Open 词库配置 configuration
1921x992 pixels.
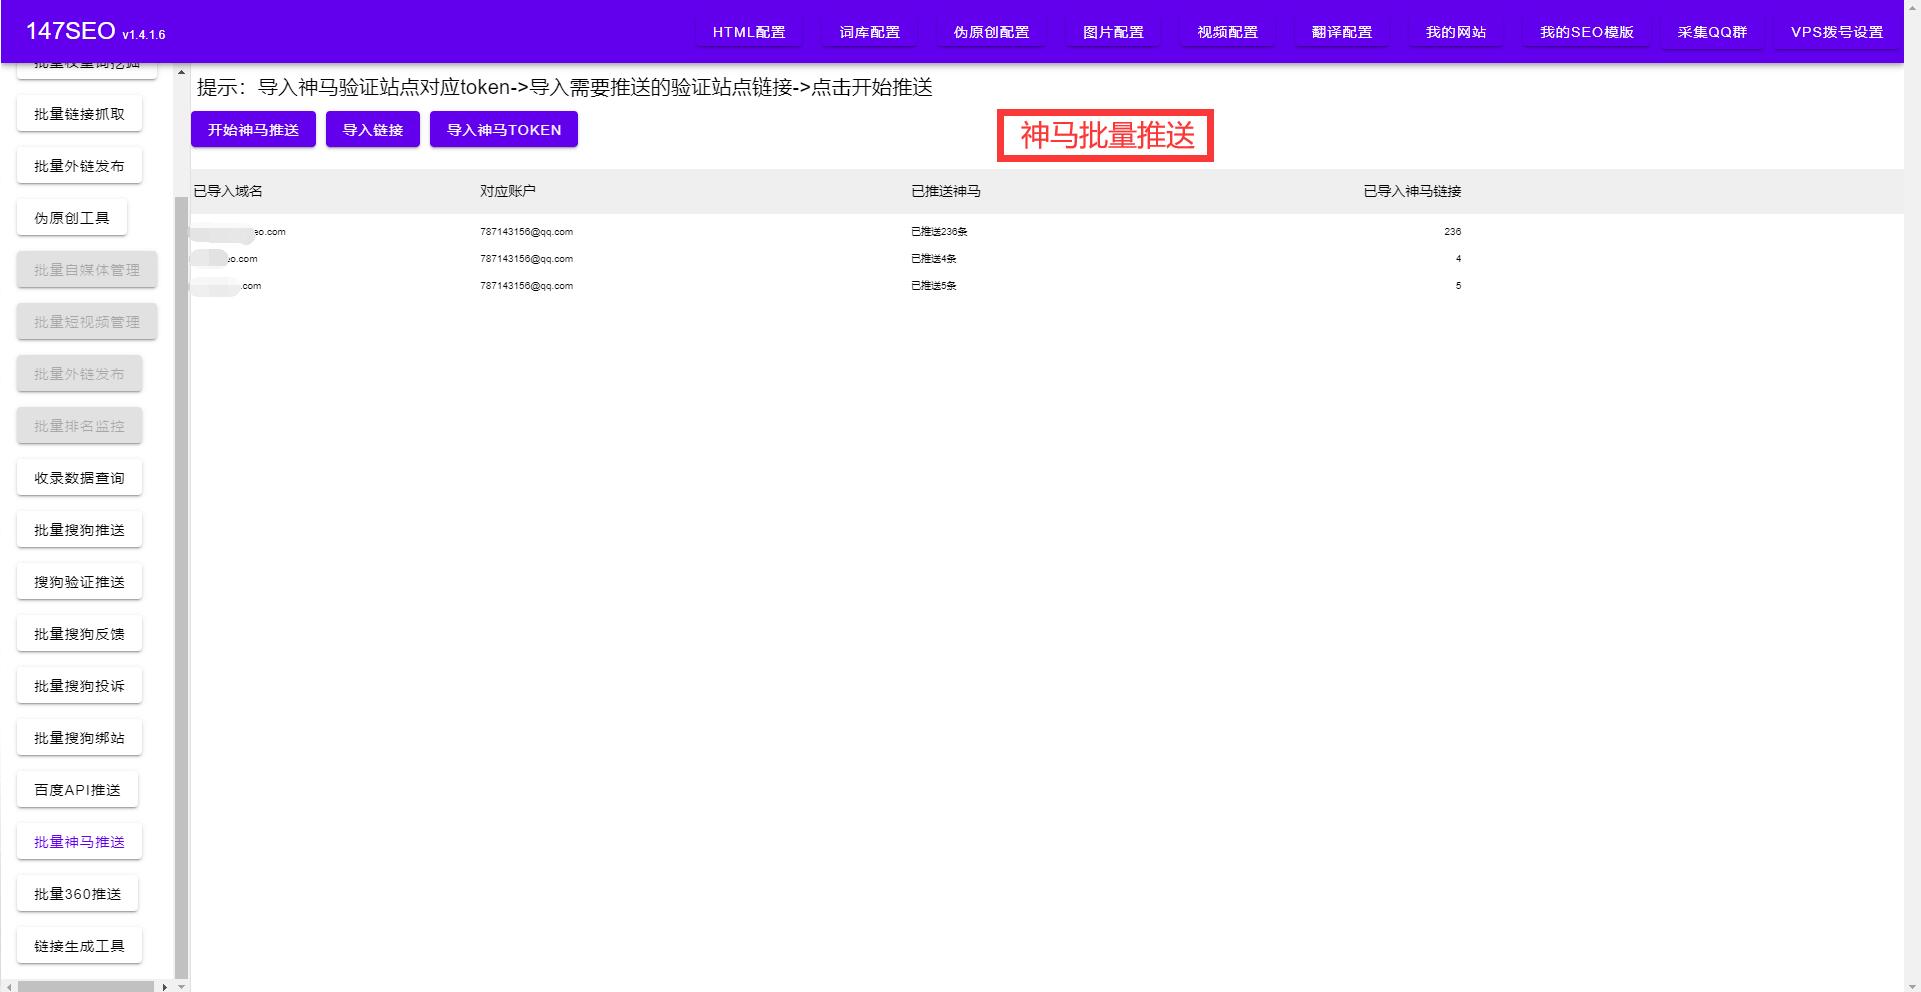(869, 31)
